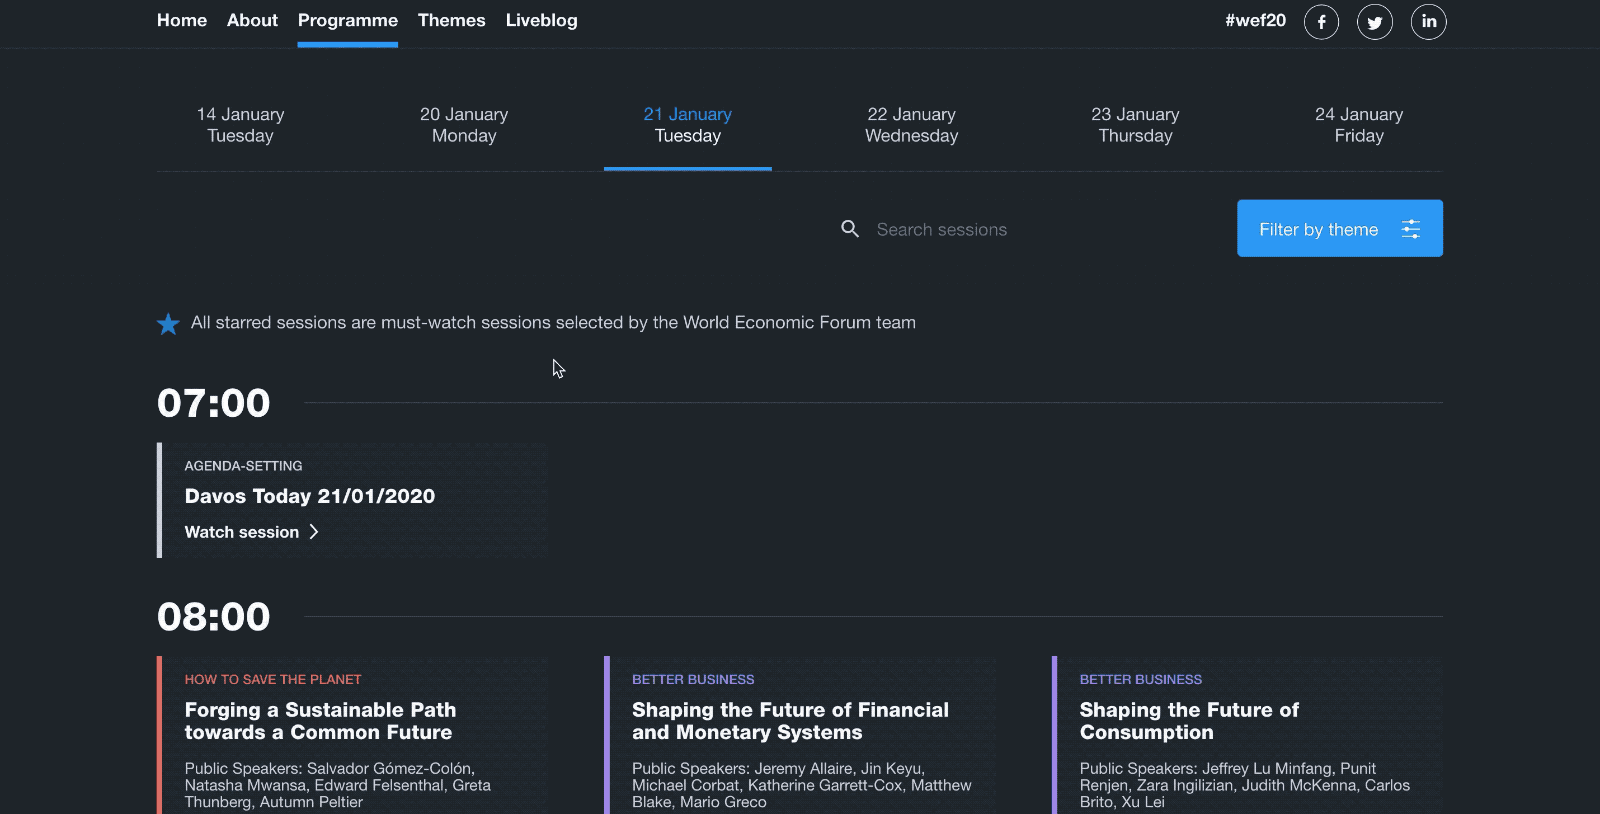Click Better Business label above Financial session

pyautogui.click(x=693, y=679)
